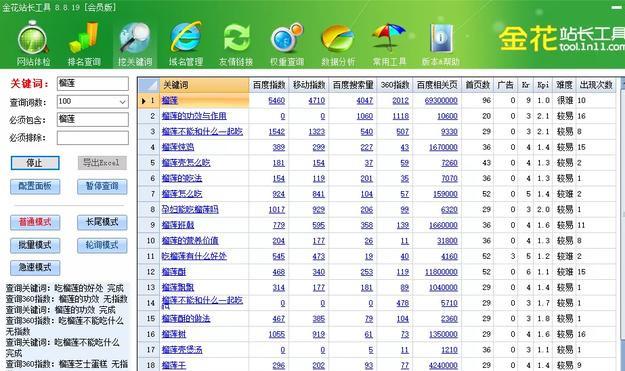Click the table's top-left select-all corner cell
The width and height of the screenshot is (625, 371).
(149, 85)
